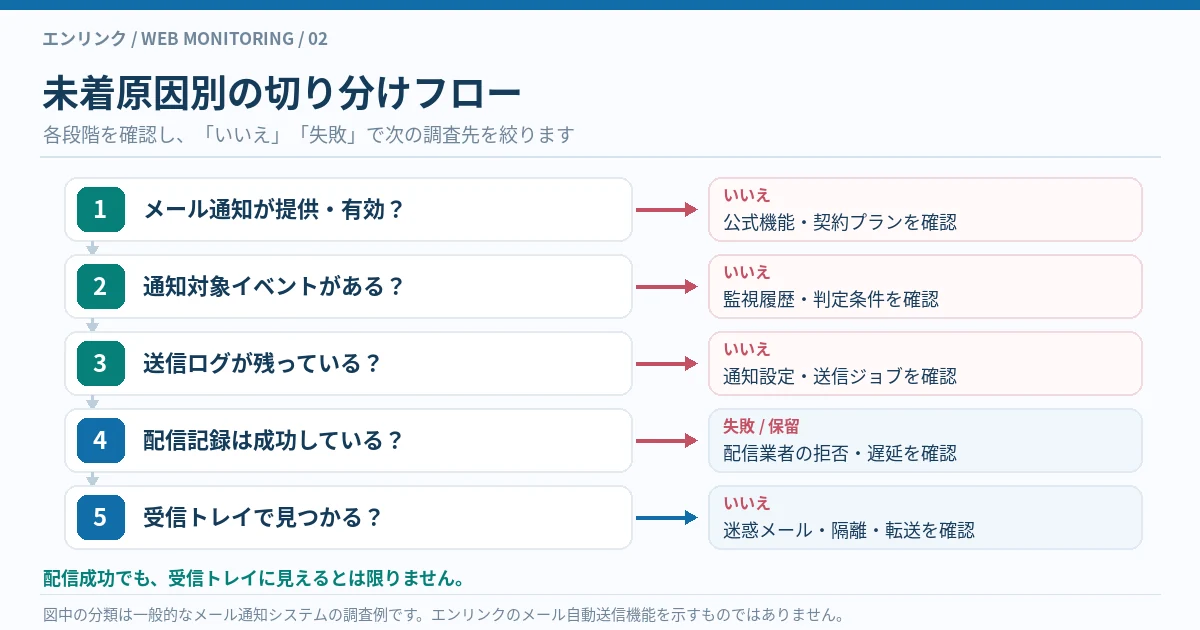
Task: Open the 配信業者の拒否・遅延を確認 result box
Action: [926, 440]
